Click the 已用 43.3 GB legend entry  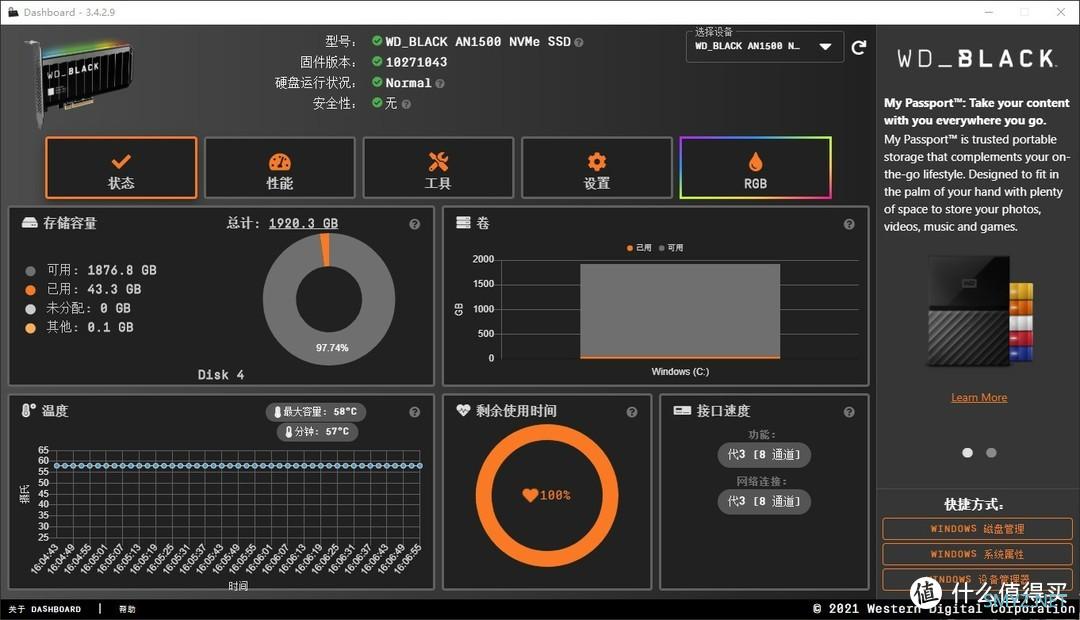83,289
